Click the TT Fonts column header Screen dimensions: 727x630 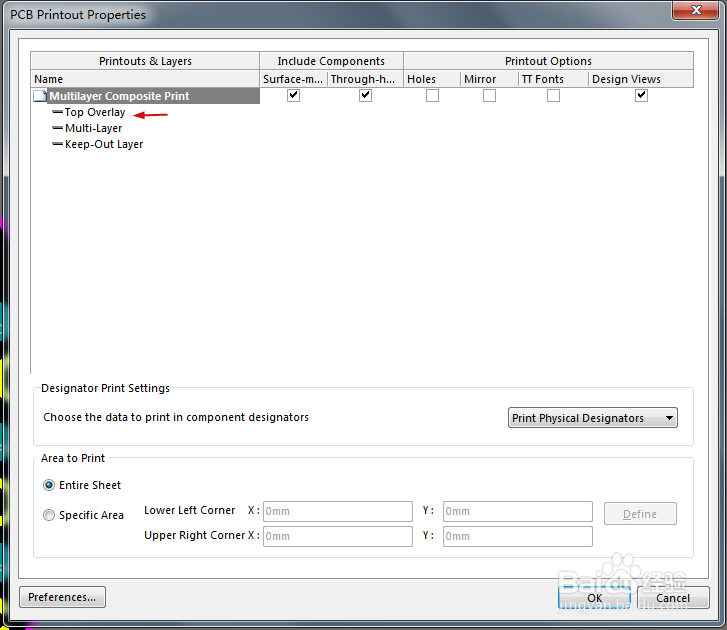(553, 79)
